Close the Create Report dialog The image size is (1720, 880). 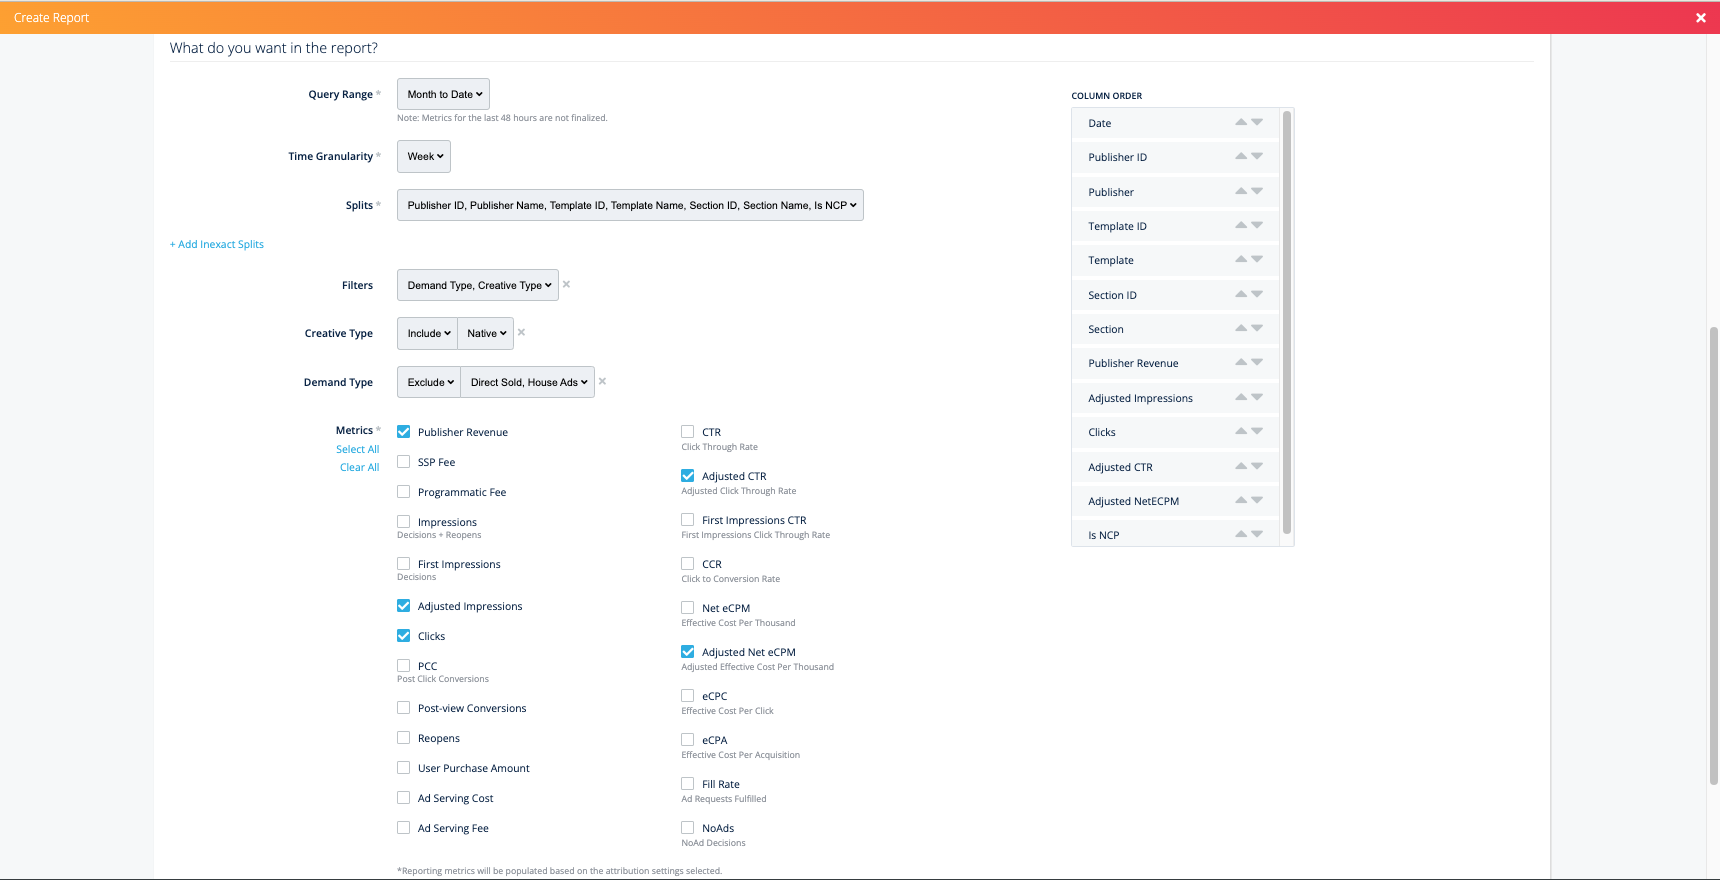(1700, 18)
